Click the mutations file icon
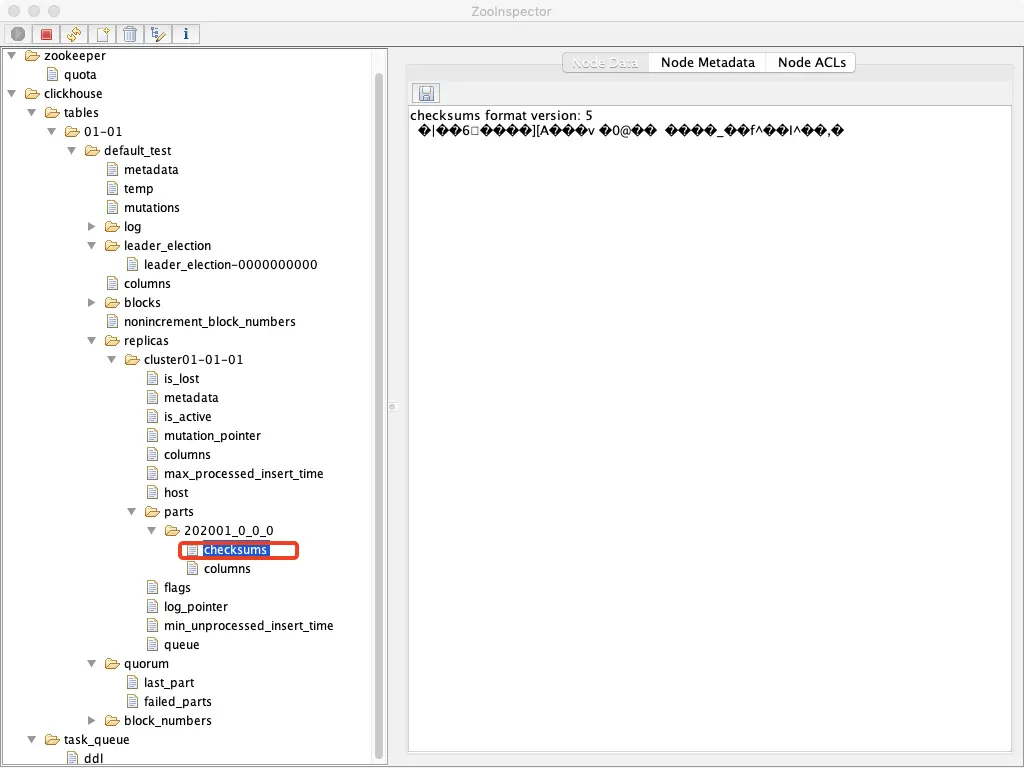1024x768 pixels. coord(112,208)
